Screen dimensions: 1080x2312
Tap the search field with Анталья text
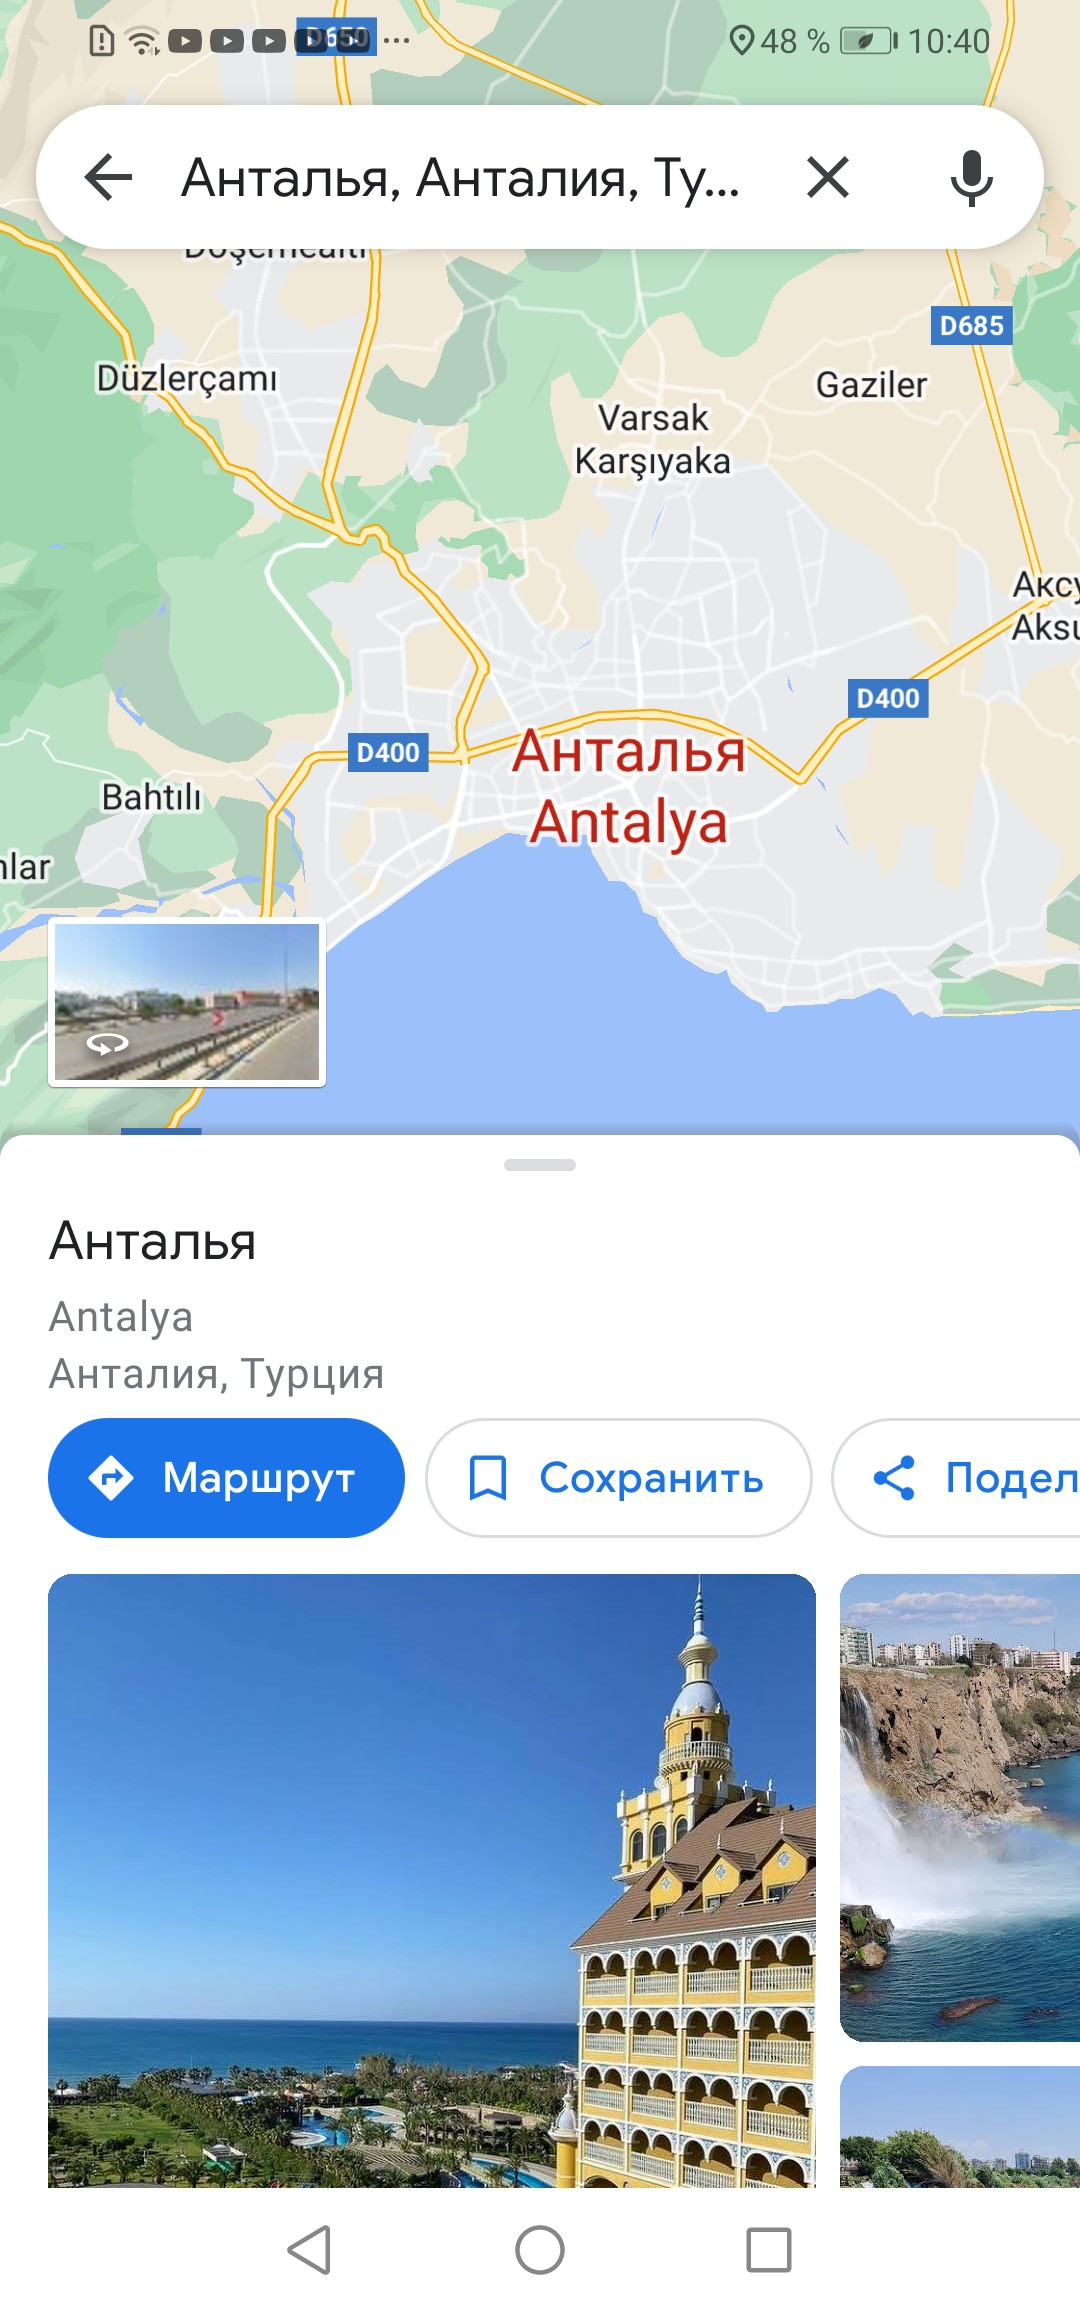tap(460, 178)
